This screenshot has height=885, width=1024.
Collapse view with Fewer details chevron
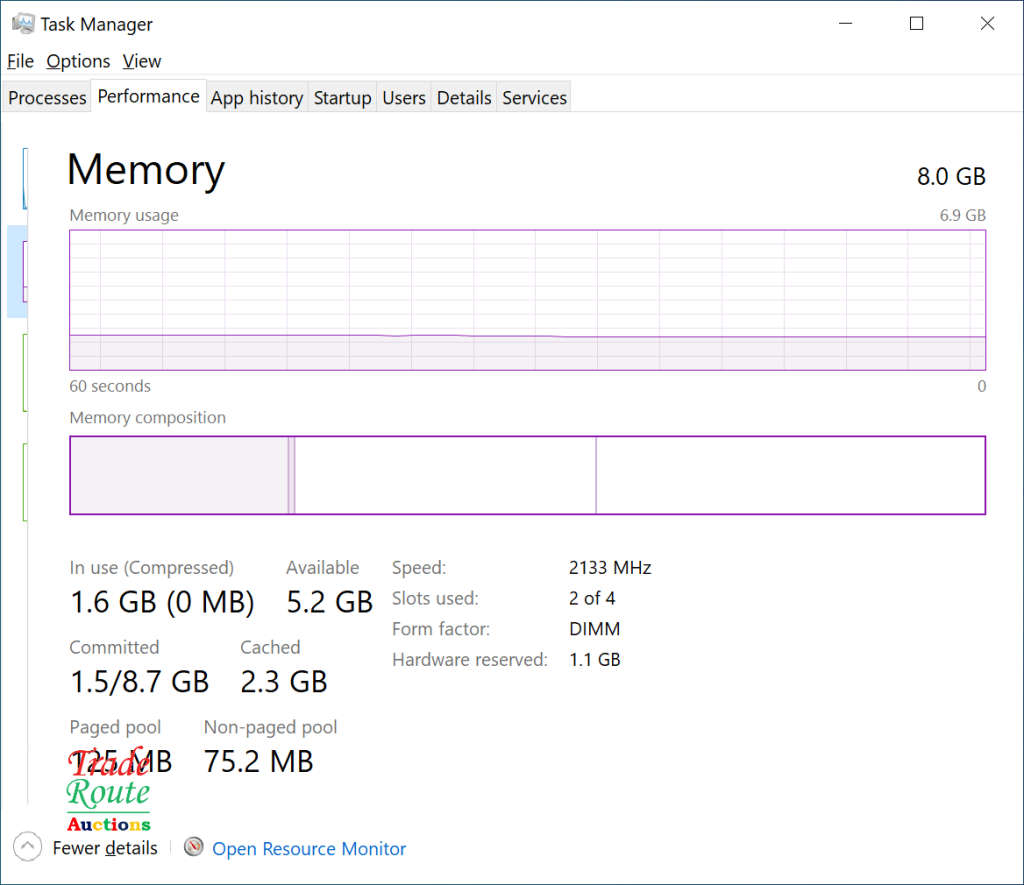(x=28, y=847)
